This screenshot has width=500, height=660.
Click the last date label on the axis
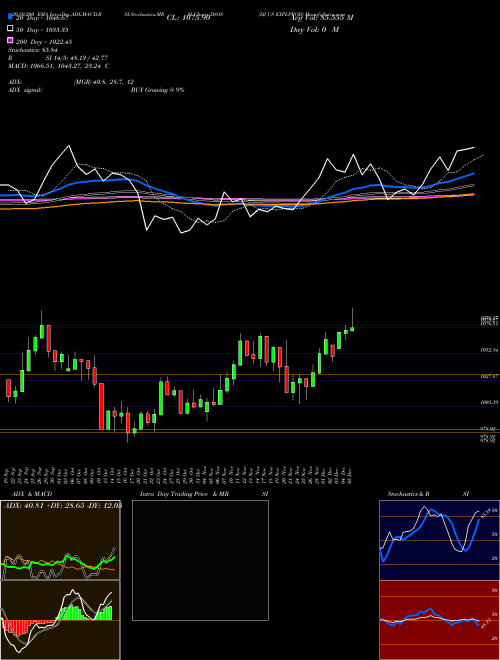pyautogui.click(x=350, y=475)
